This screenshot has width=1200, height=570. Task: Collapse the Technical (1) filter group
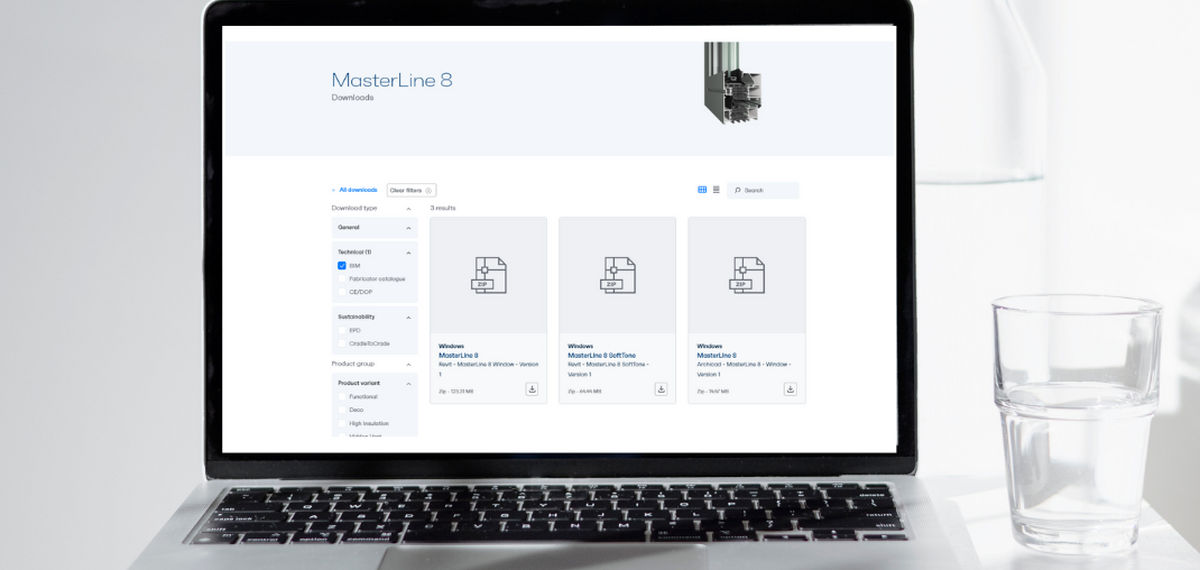408,253
